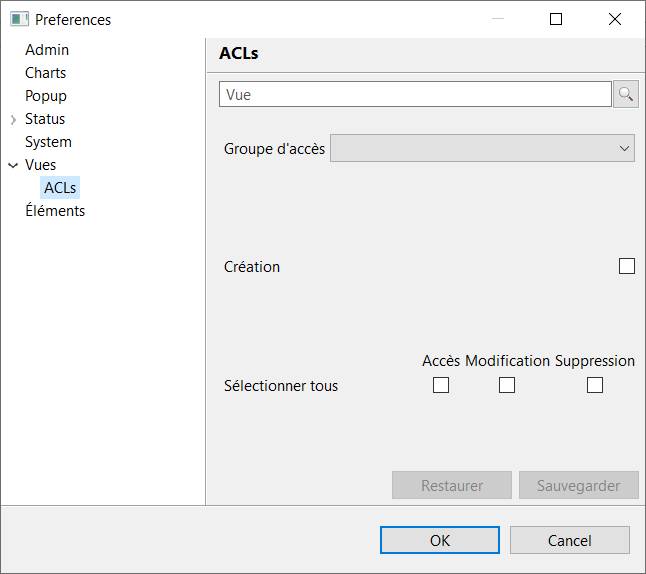The image size is (646, 574).
Task: Click the Preferences window title icon
Action: point(19,19)
